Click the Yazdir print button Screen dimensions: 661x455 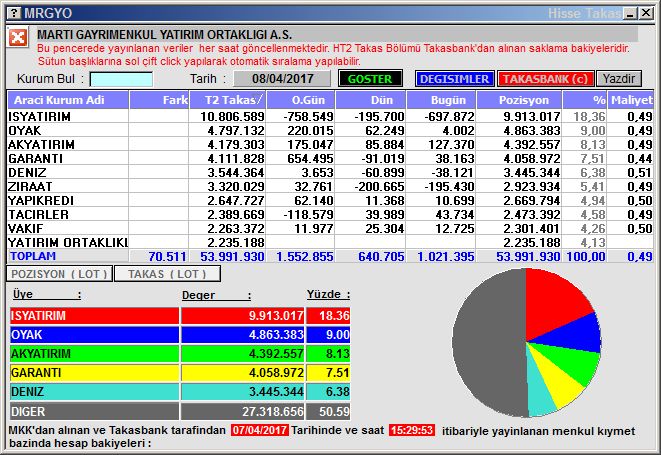pyautogui.click(x=619, y=79)
